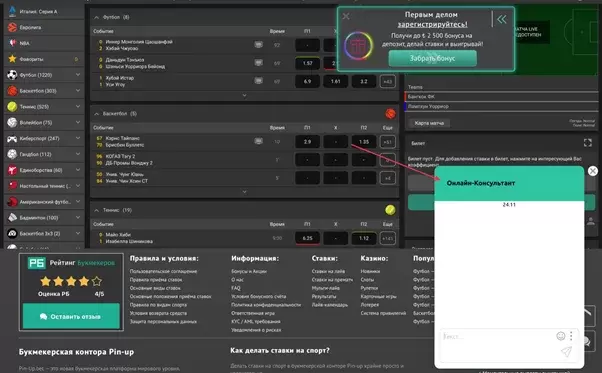
Task: Expand the Футбол (1220) sidebar category chevron
Action: point(78,75)
